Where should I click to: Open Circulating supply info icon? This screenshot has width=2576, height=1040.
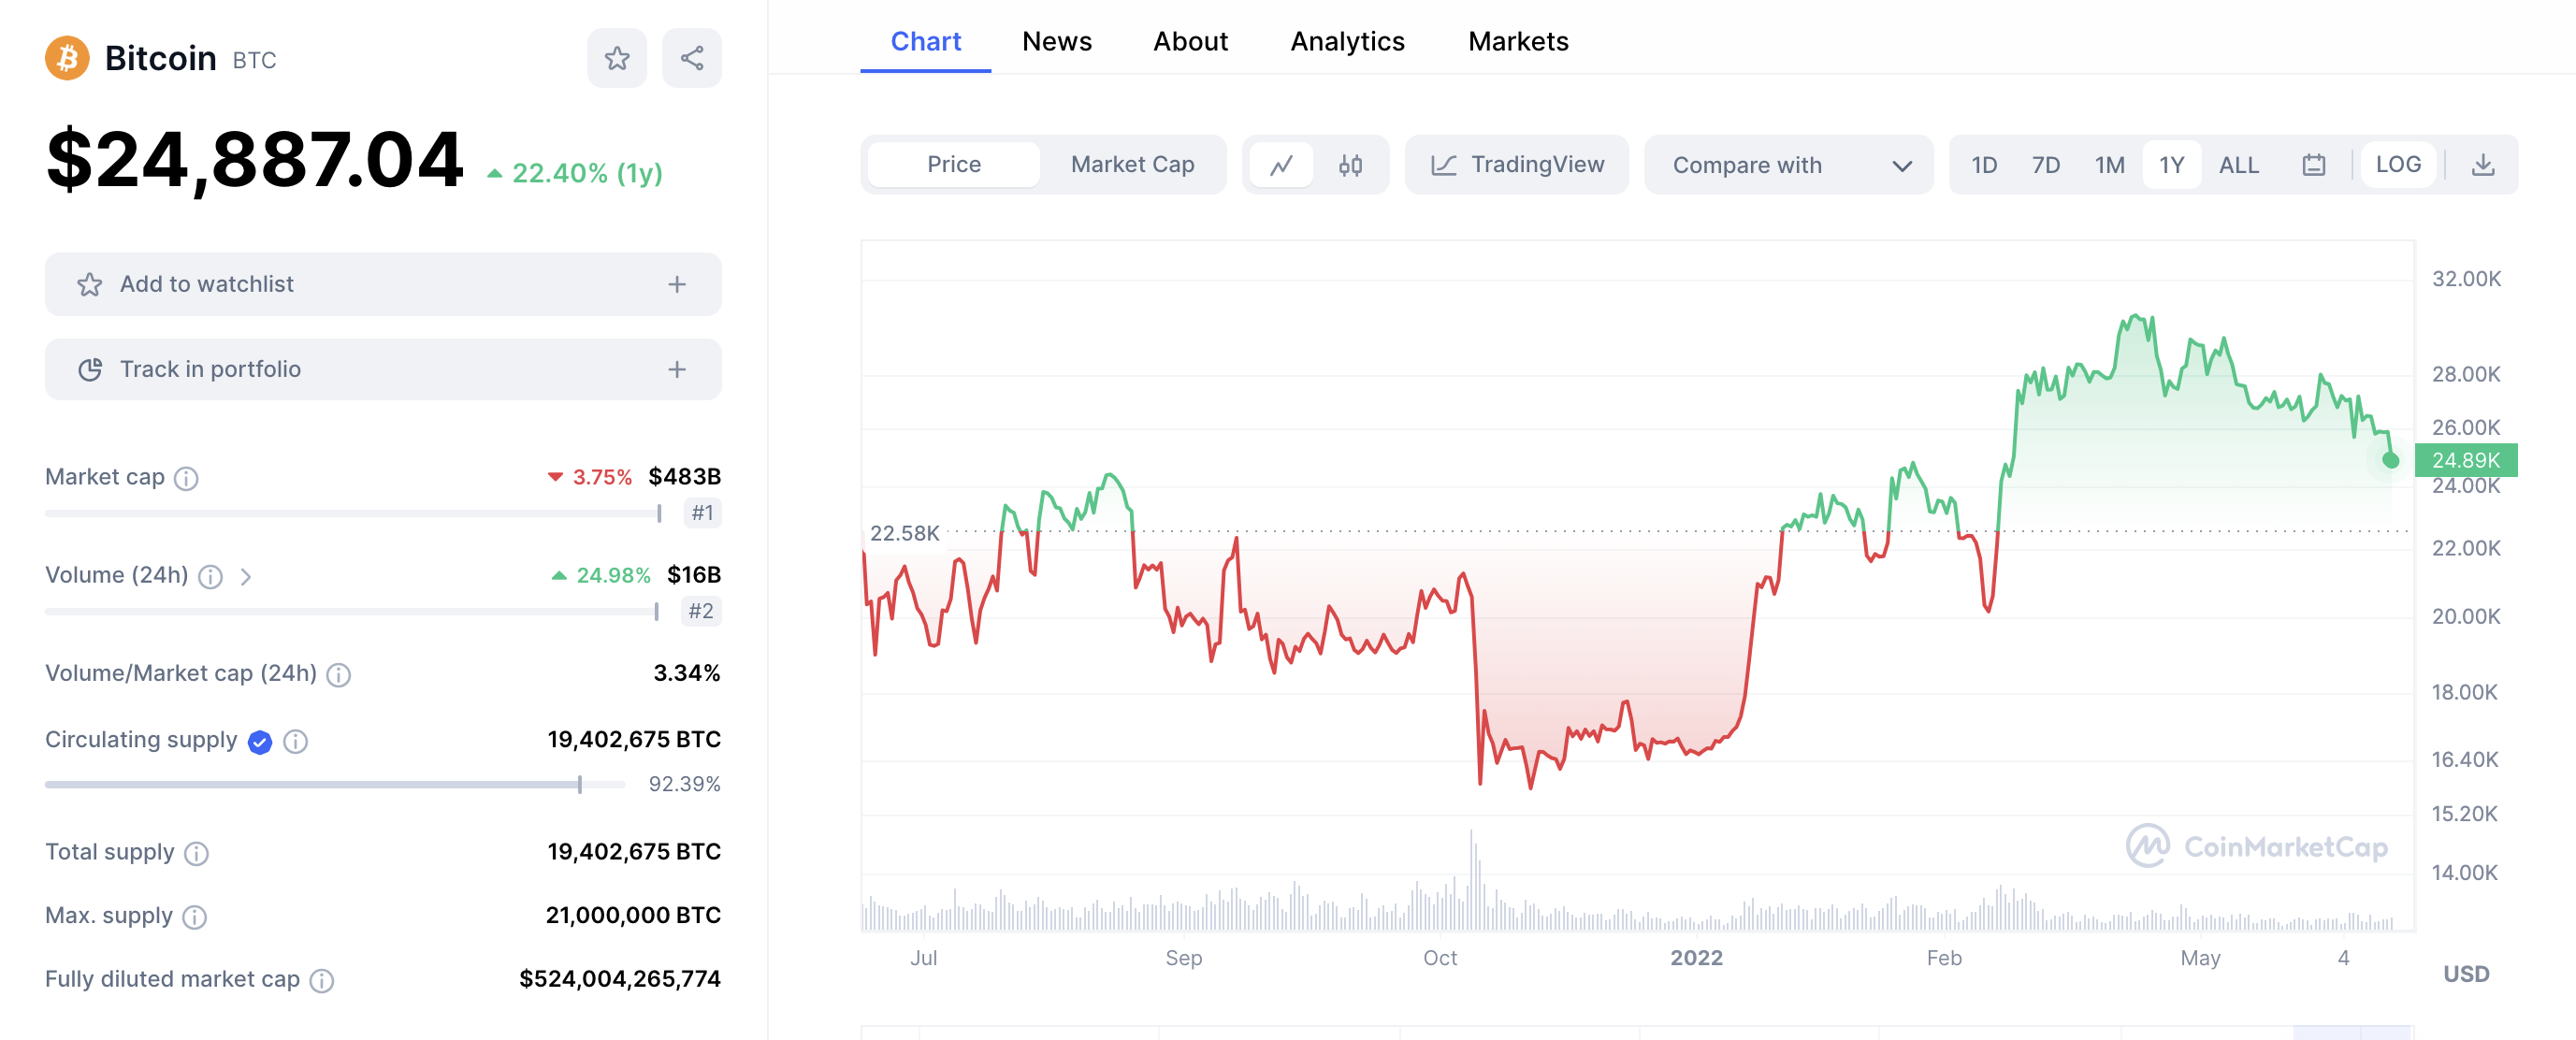point(295,741)
